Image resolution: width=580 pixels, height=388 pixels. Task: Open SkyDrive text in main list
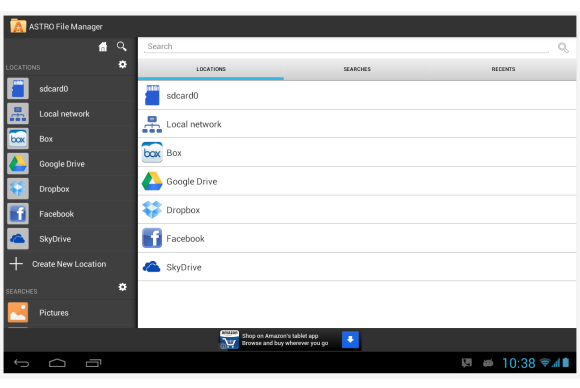point(184,267)
